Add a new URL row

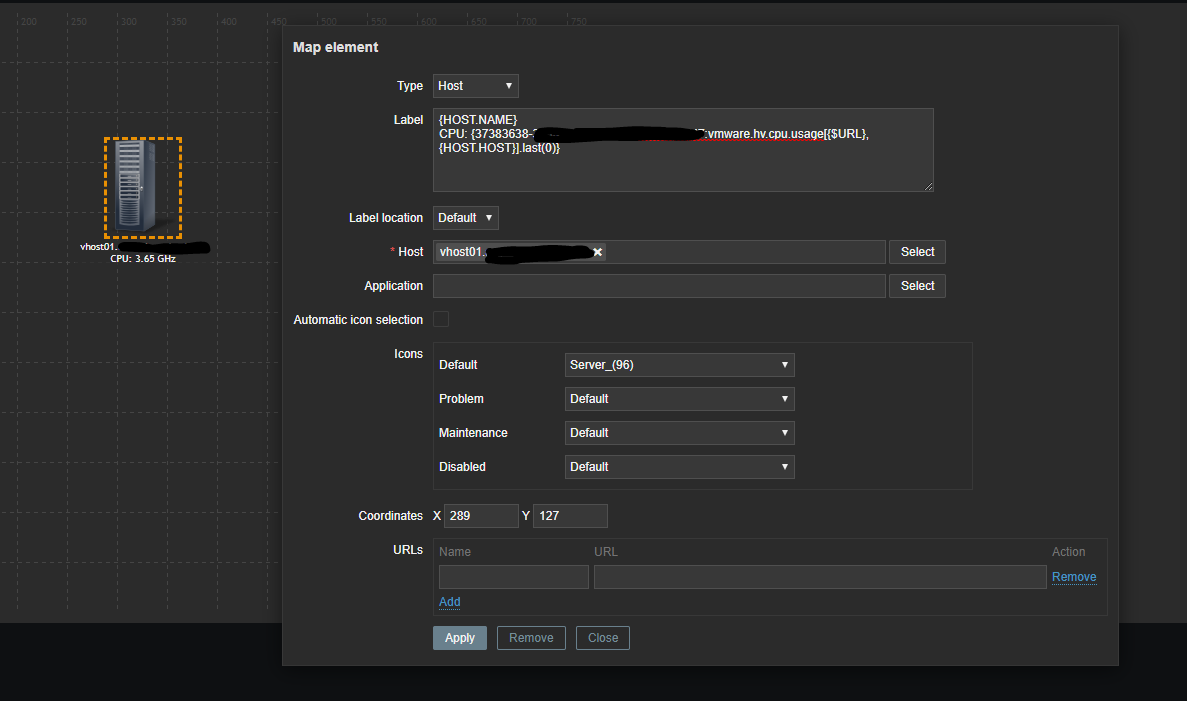(450, 602)
